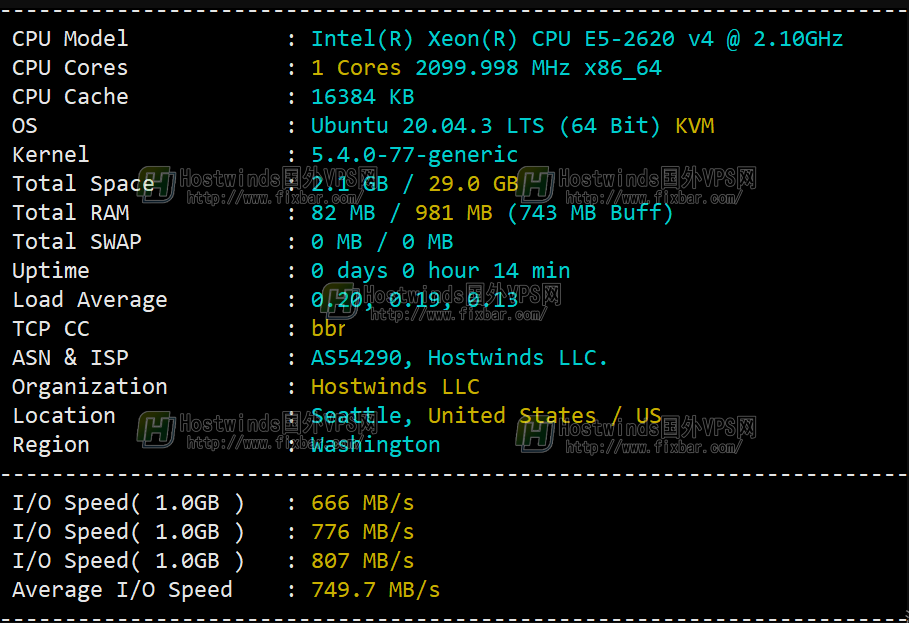Click the Total RAM label

[x=71, y=213]
